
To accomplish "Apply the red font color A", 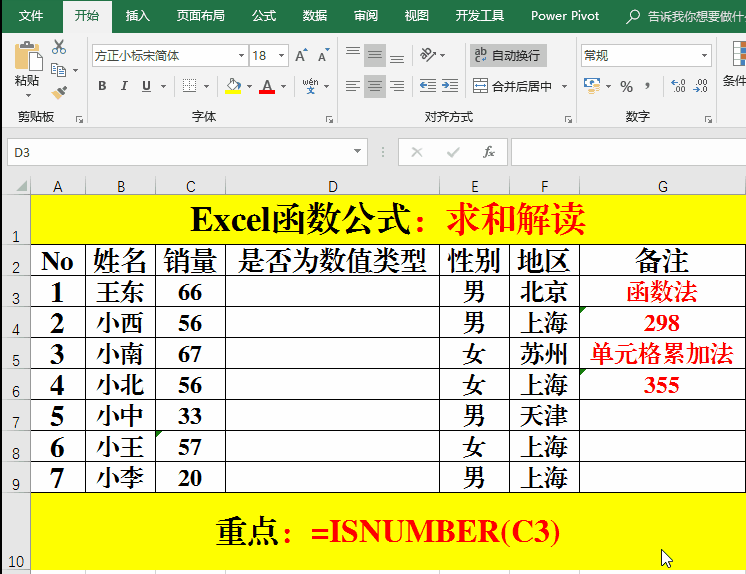I will tap(267, 86).
